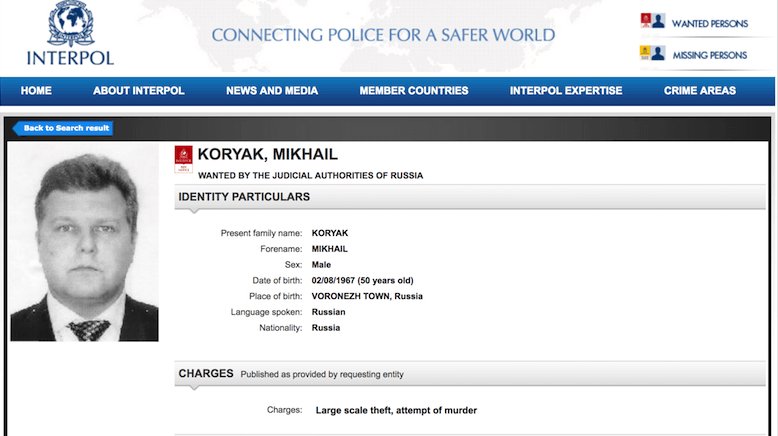Click the Connecting Police for a Safer World banner
This screenshot has height=436, width=778.
(383, 35)
